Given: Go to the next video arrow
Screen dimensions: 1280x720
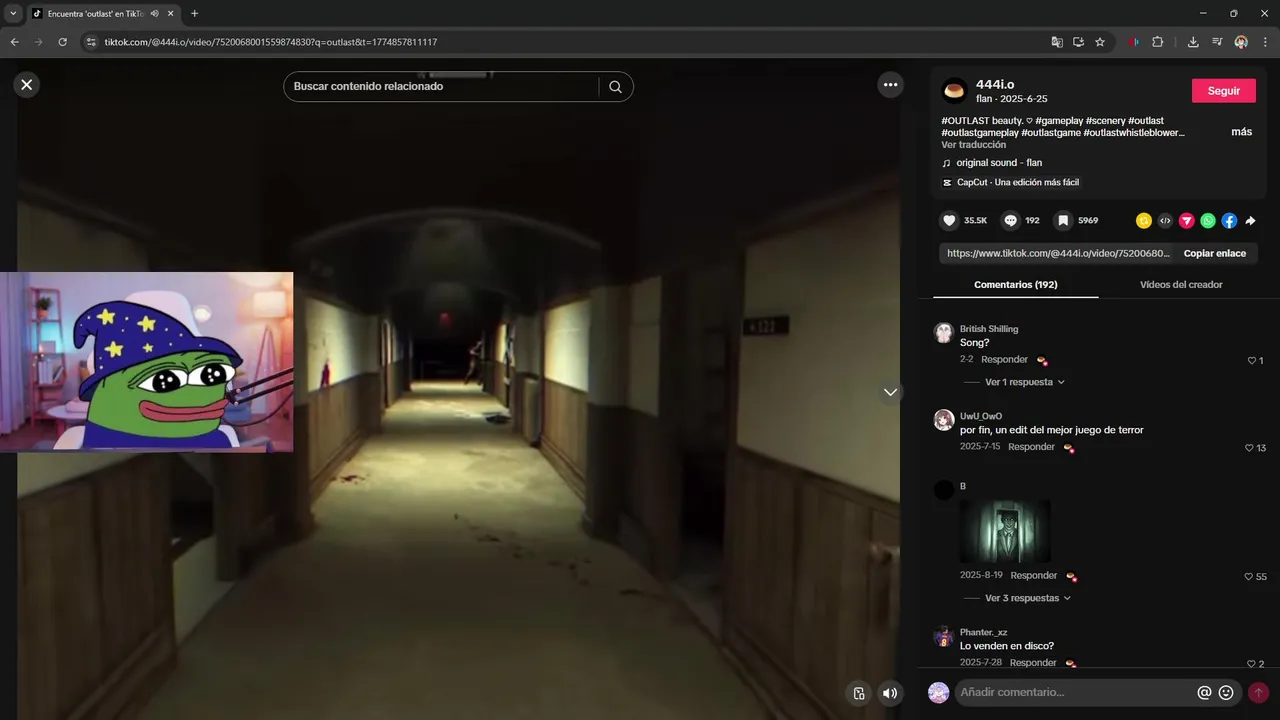Looking at the screenshot, I should 890,392.
